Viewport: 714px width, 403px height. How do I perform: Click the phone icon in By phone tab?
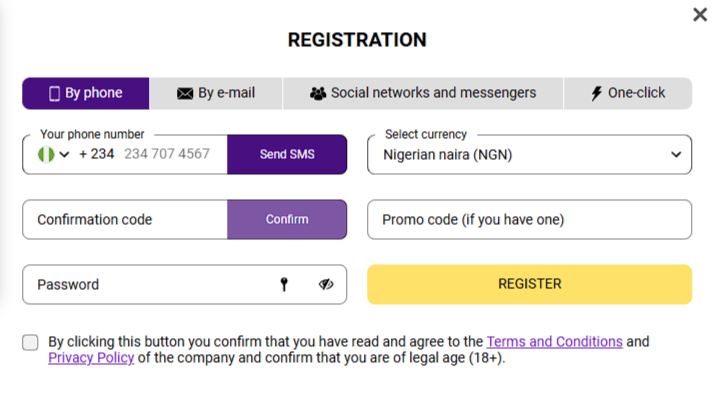tap(55, 93)
